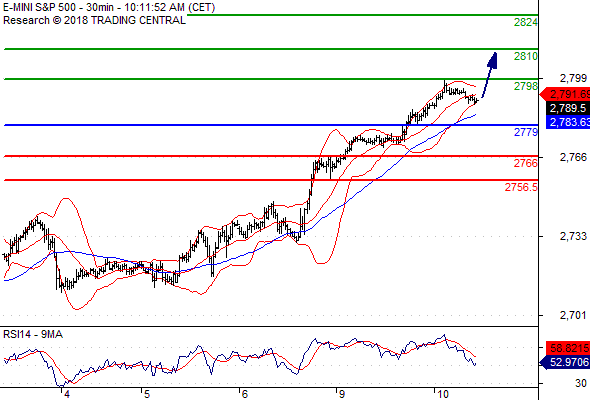This screenshot has height=400, width=590.
Task: Click the blue 52.9706 RSI value tag
Action: click(566, 362)
